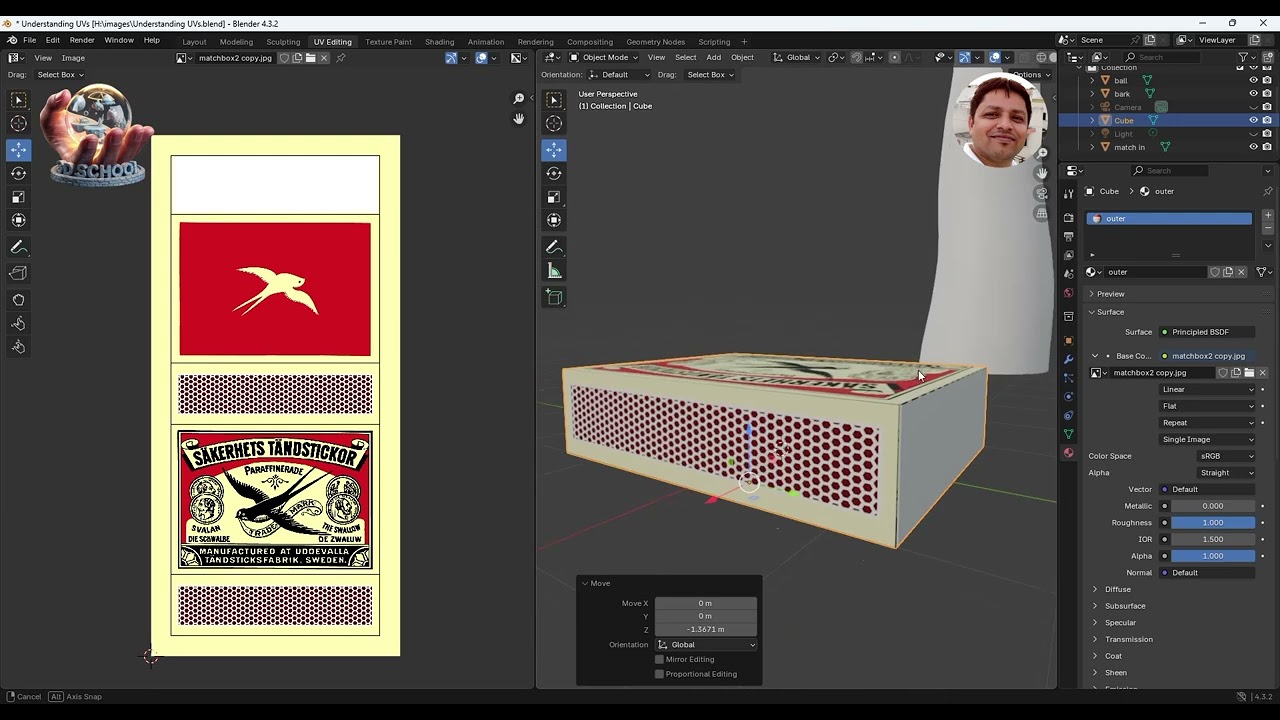Open the Material properties tab
Image resolution: width=1280 pixels, height=720 pixels.
click(1068, 453)
